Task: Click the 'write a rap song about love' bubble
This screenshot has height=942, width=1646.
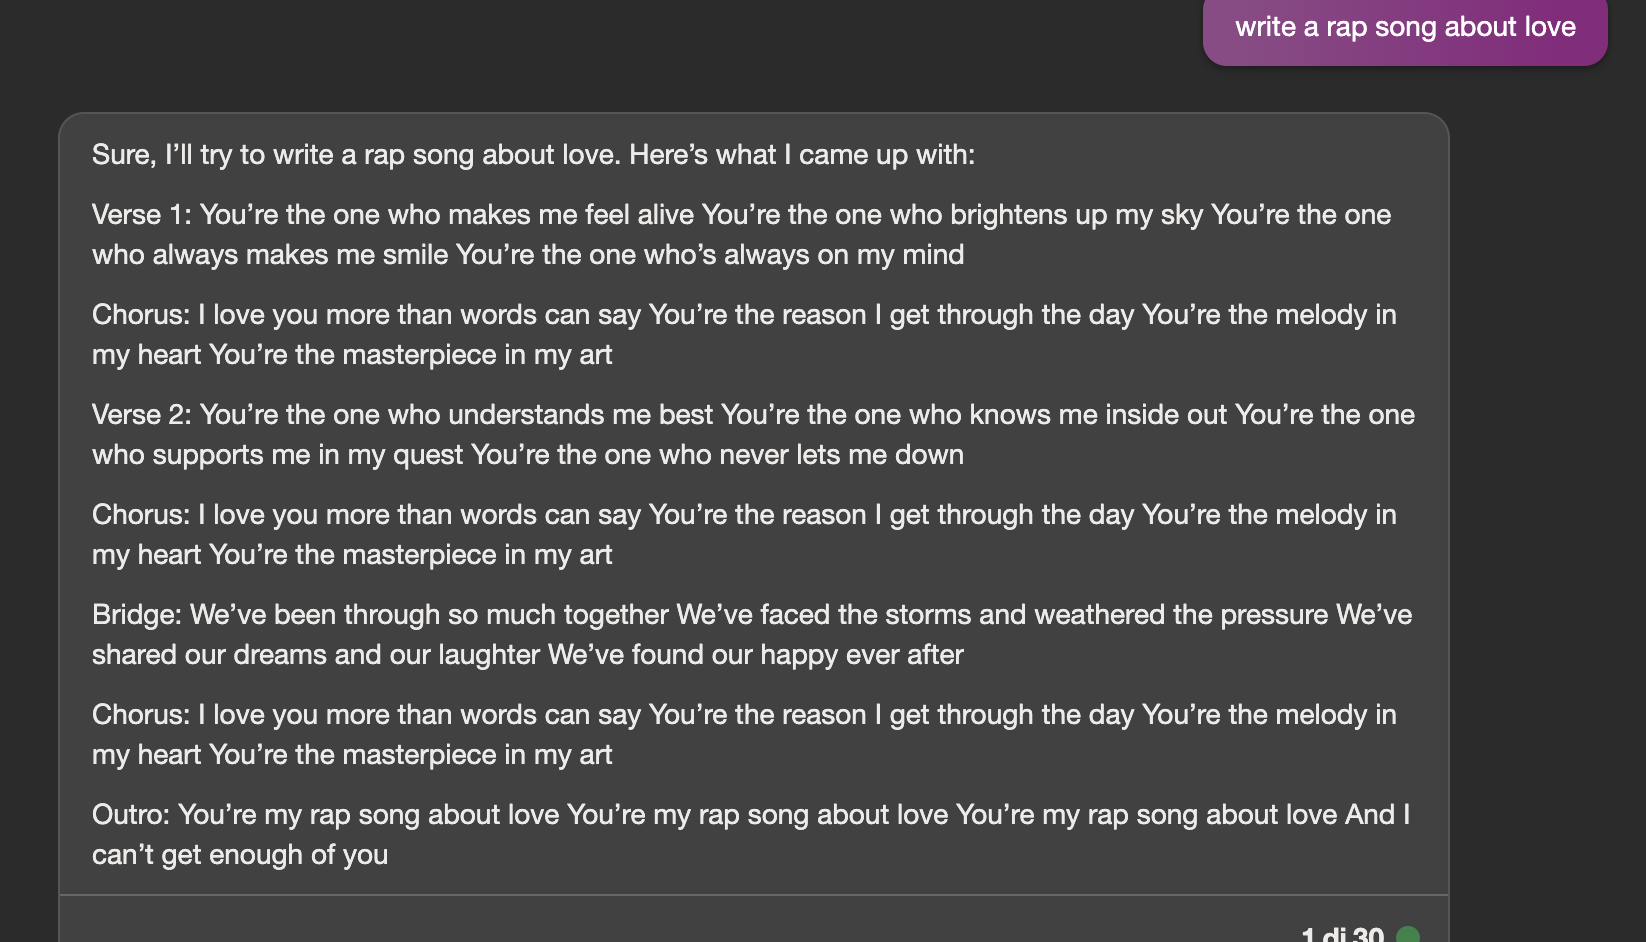Action: pos(1405,27)
